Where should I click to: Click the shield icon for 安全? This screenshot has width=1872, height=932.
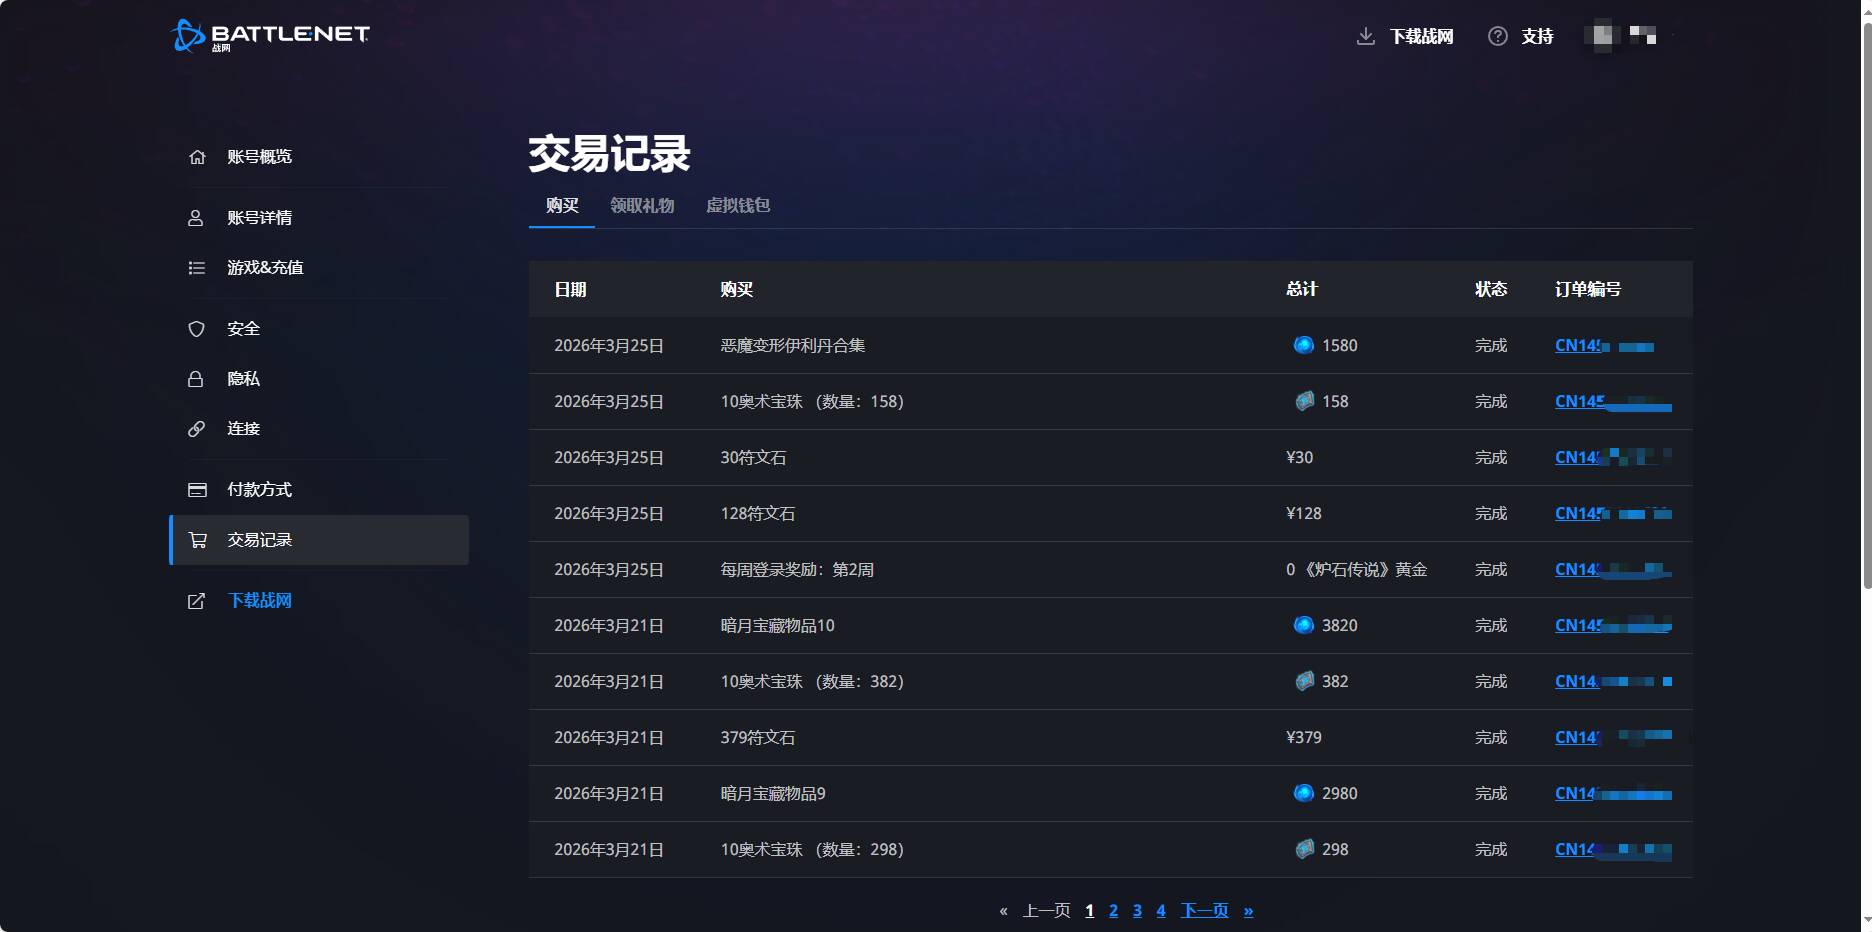coord(196,329)
